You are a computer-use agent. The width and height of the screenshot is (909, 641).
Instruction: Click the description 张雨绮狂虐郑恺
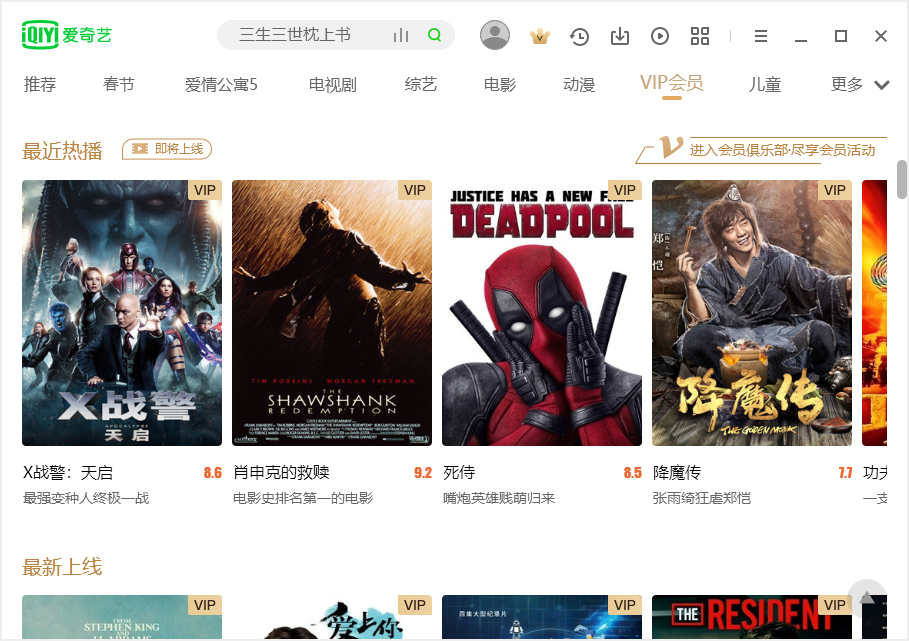[x=701, y=498]
